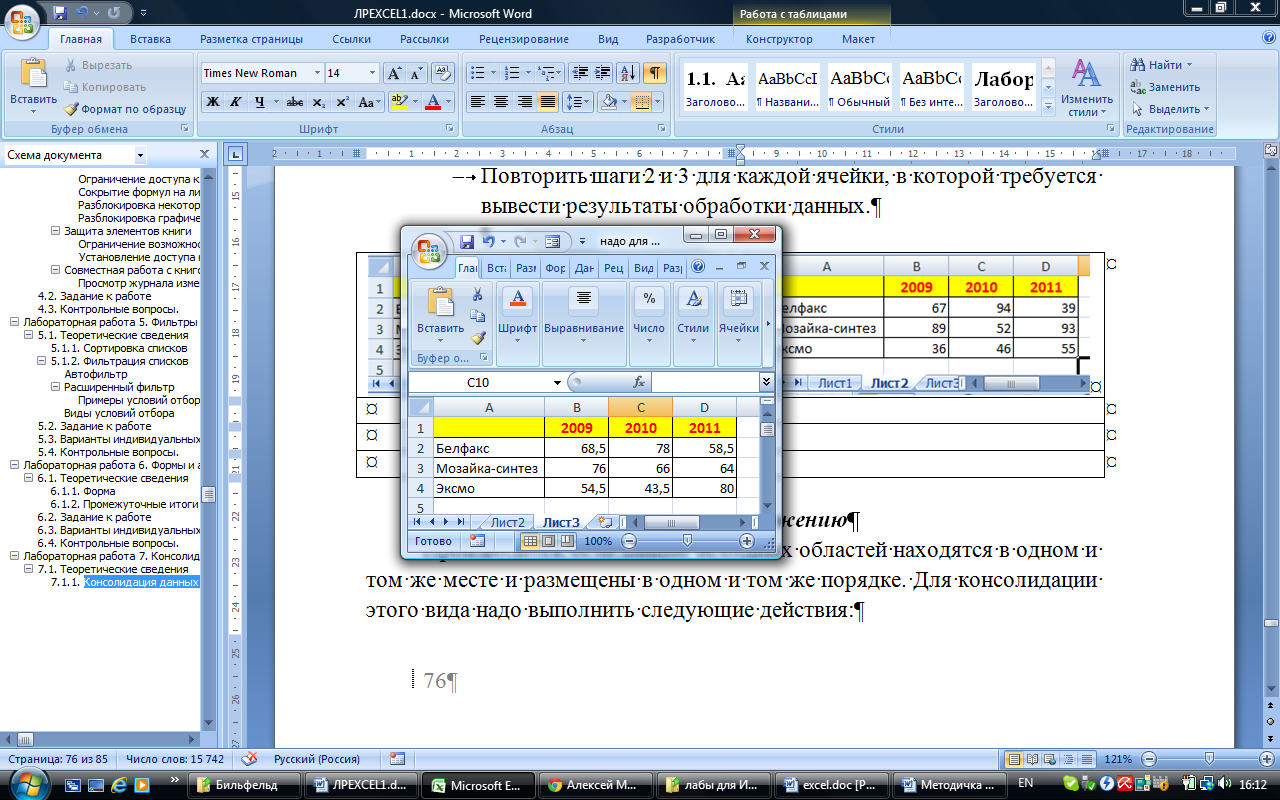Viewport: 1280px width, 800px height.
Task: Click the Clear Formatting icon in Word
Action: point(442,74)
